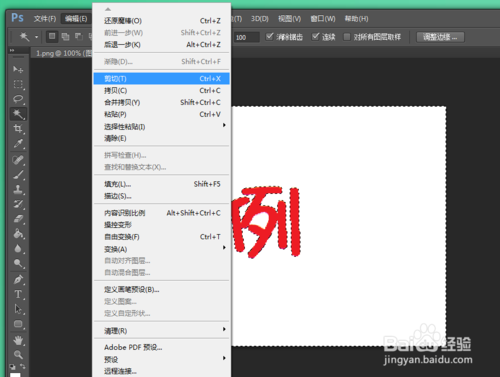Expand the 选择性粘贴(I) submenu

(162, 126)
